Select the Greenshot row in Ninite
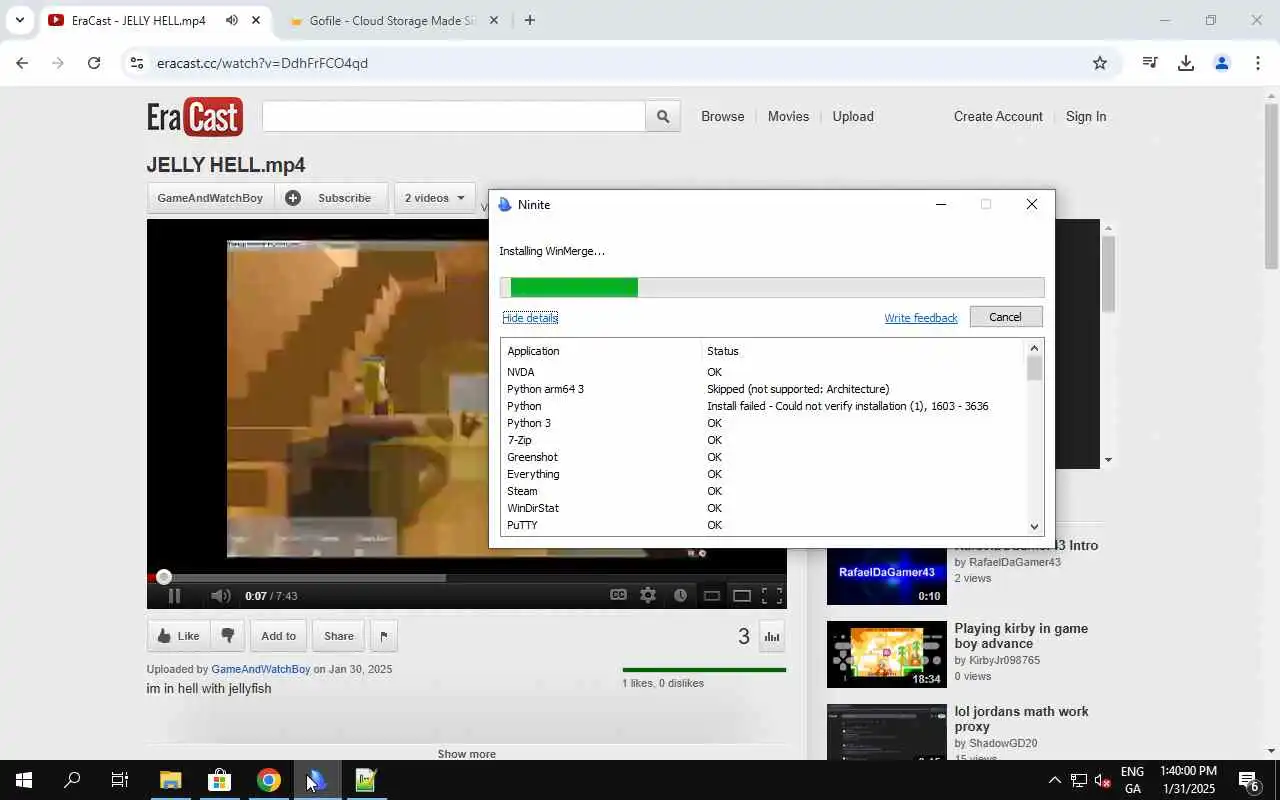This screenshot has height=800, width=1280. [764, 457]
